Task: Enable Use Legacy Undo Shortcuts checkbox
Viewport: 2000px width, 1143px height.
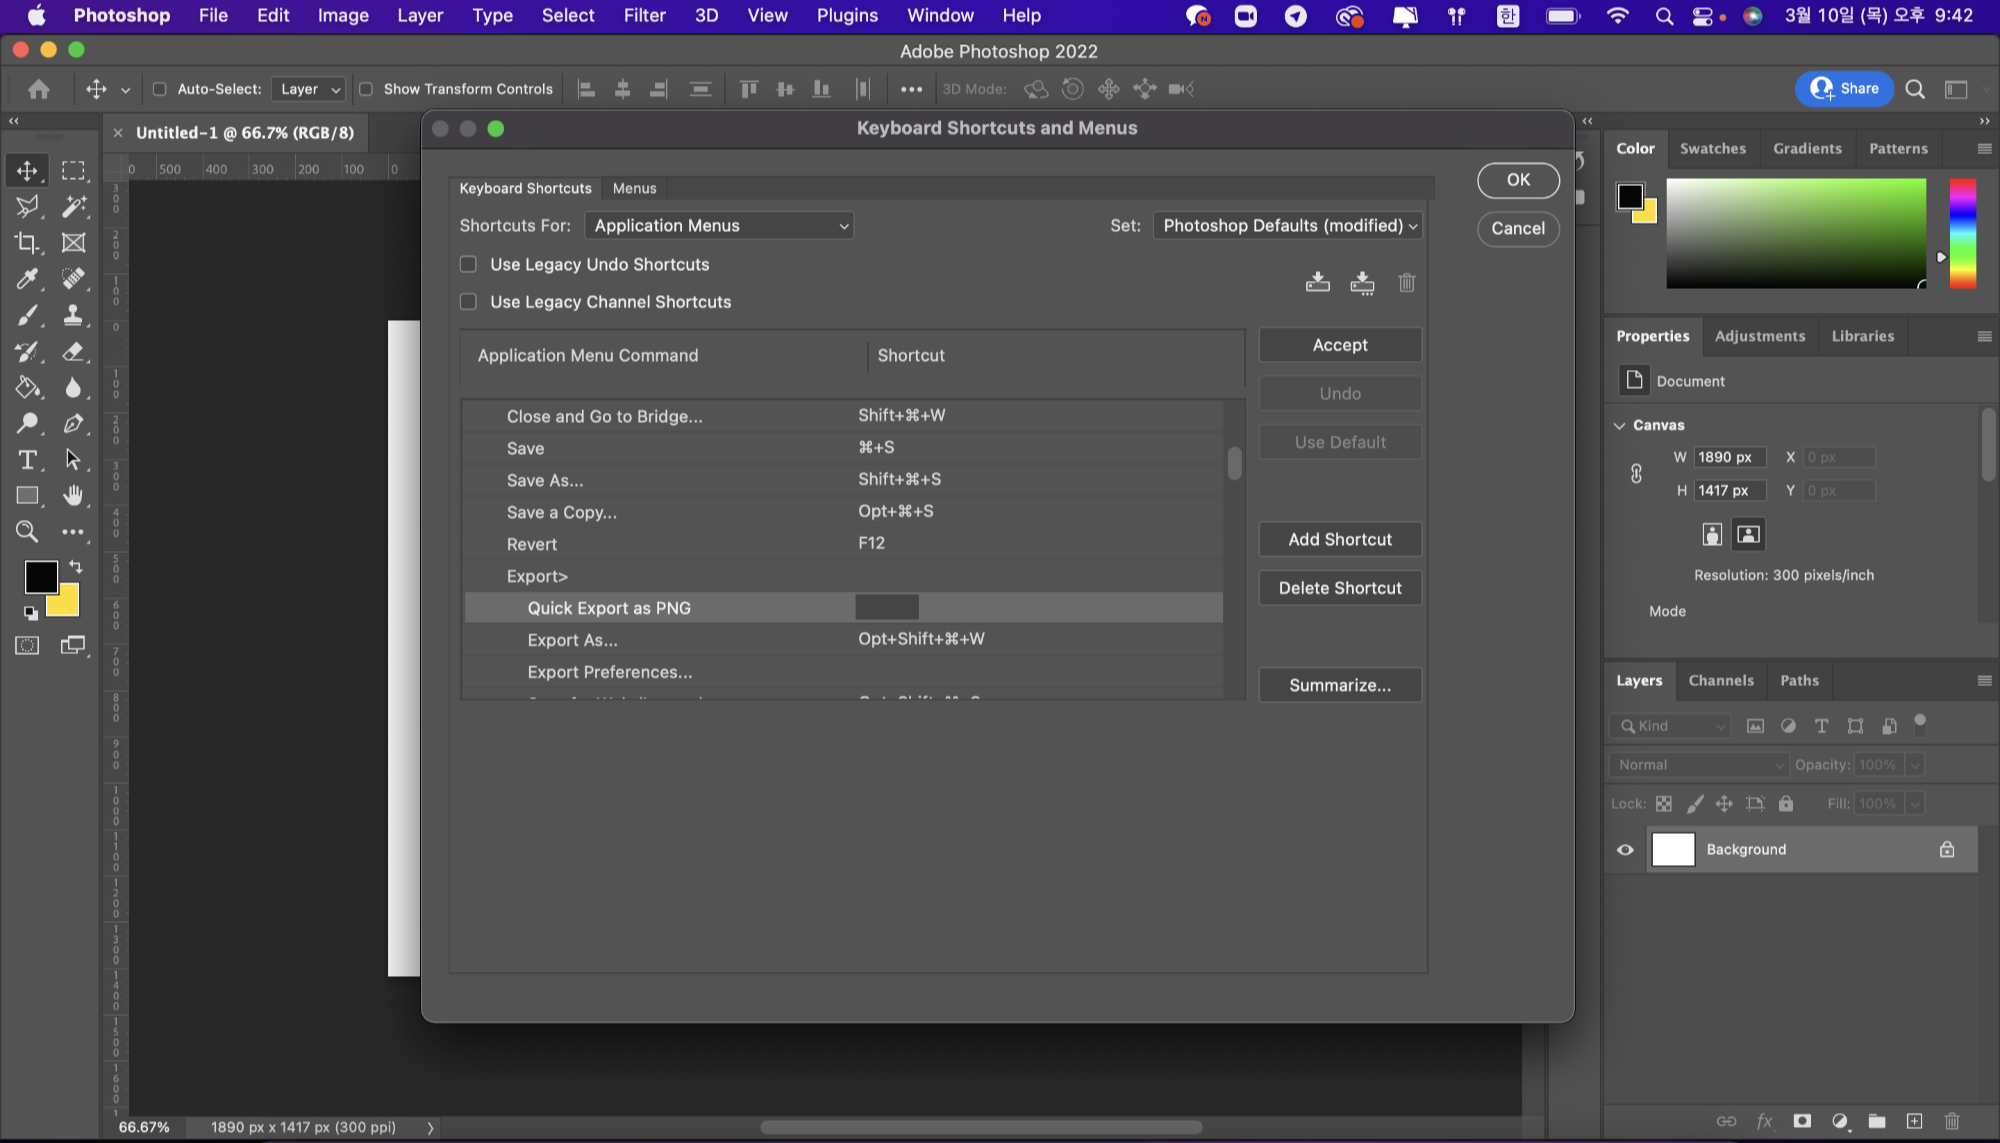Action: pyautogui.click(x=468, y=264)
